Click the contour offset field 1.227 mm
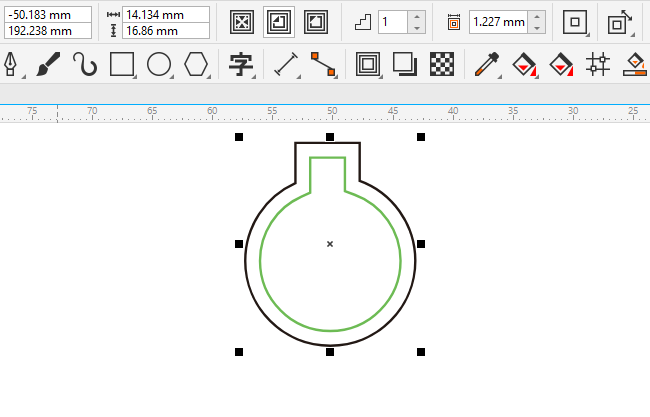Image resolution: width=650 pixels, height=417 pixels. click(x=499, y=22)
